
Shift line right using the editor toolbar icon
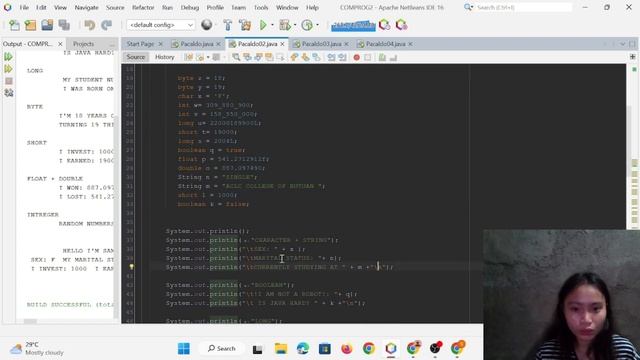[x=342, y=58]
